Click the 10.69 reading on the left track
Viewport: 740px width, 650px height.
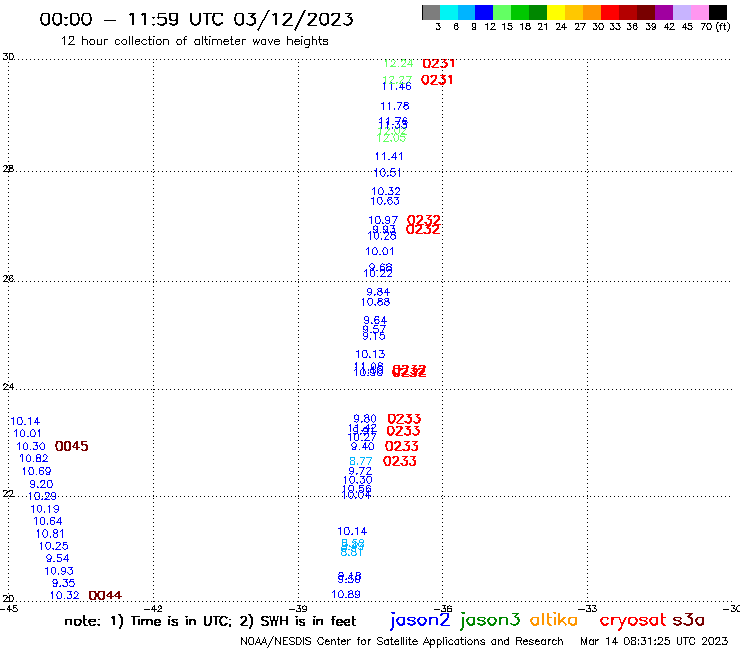pos(36,471)
